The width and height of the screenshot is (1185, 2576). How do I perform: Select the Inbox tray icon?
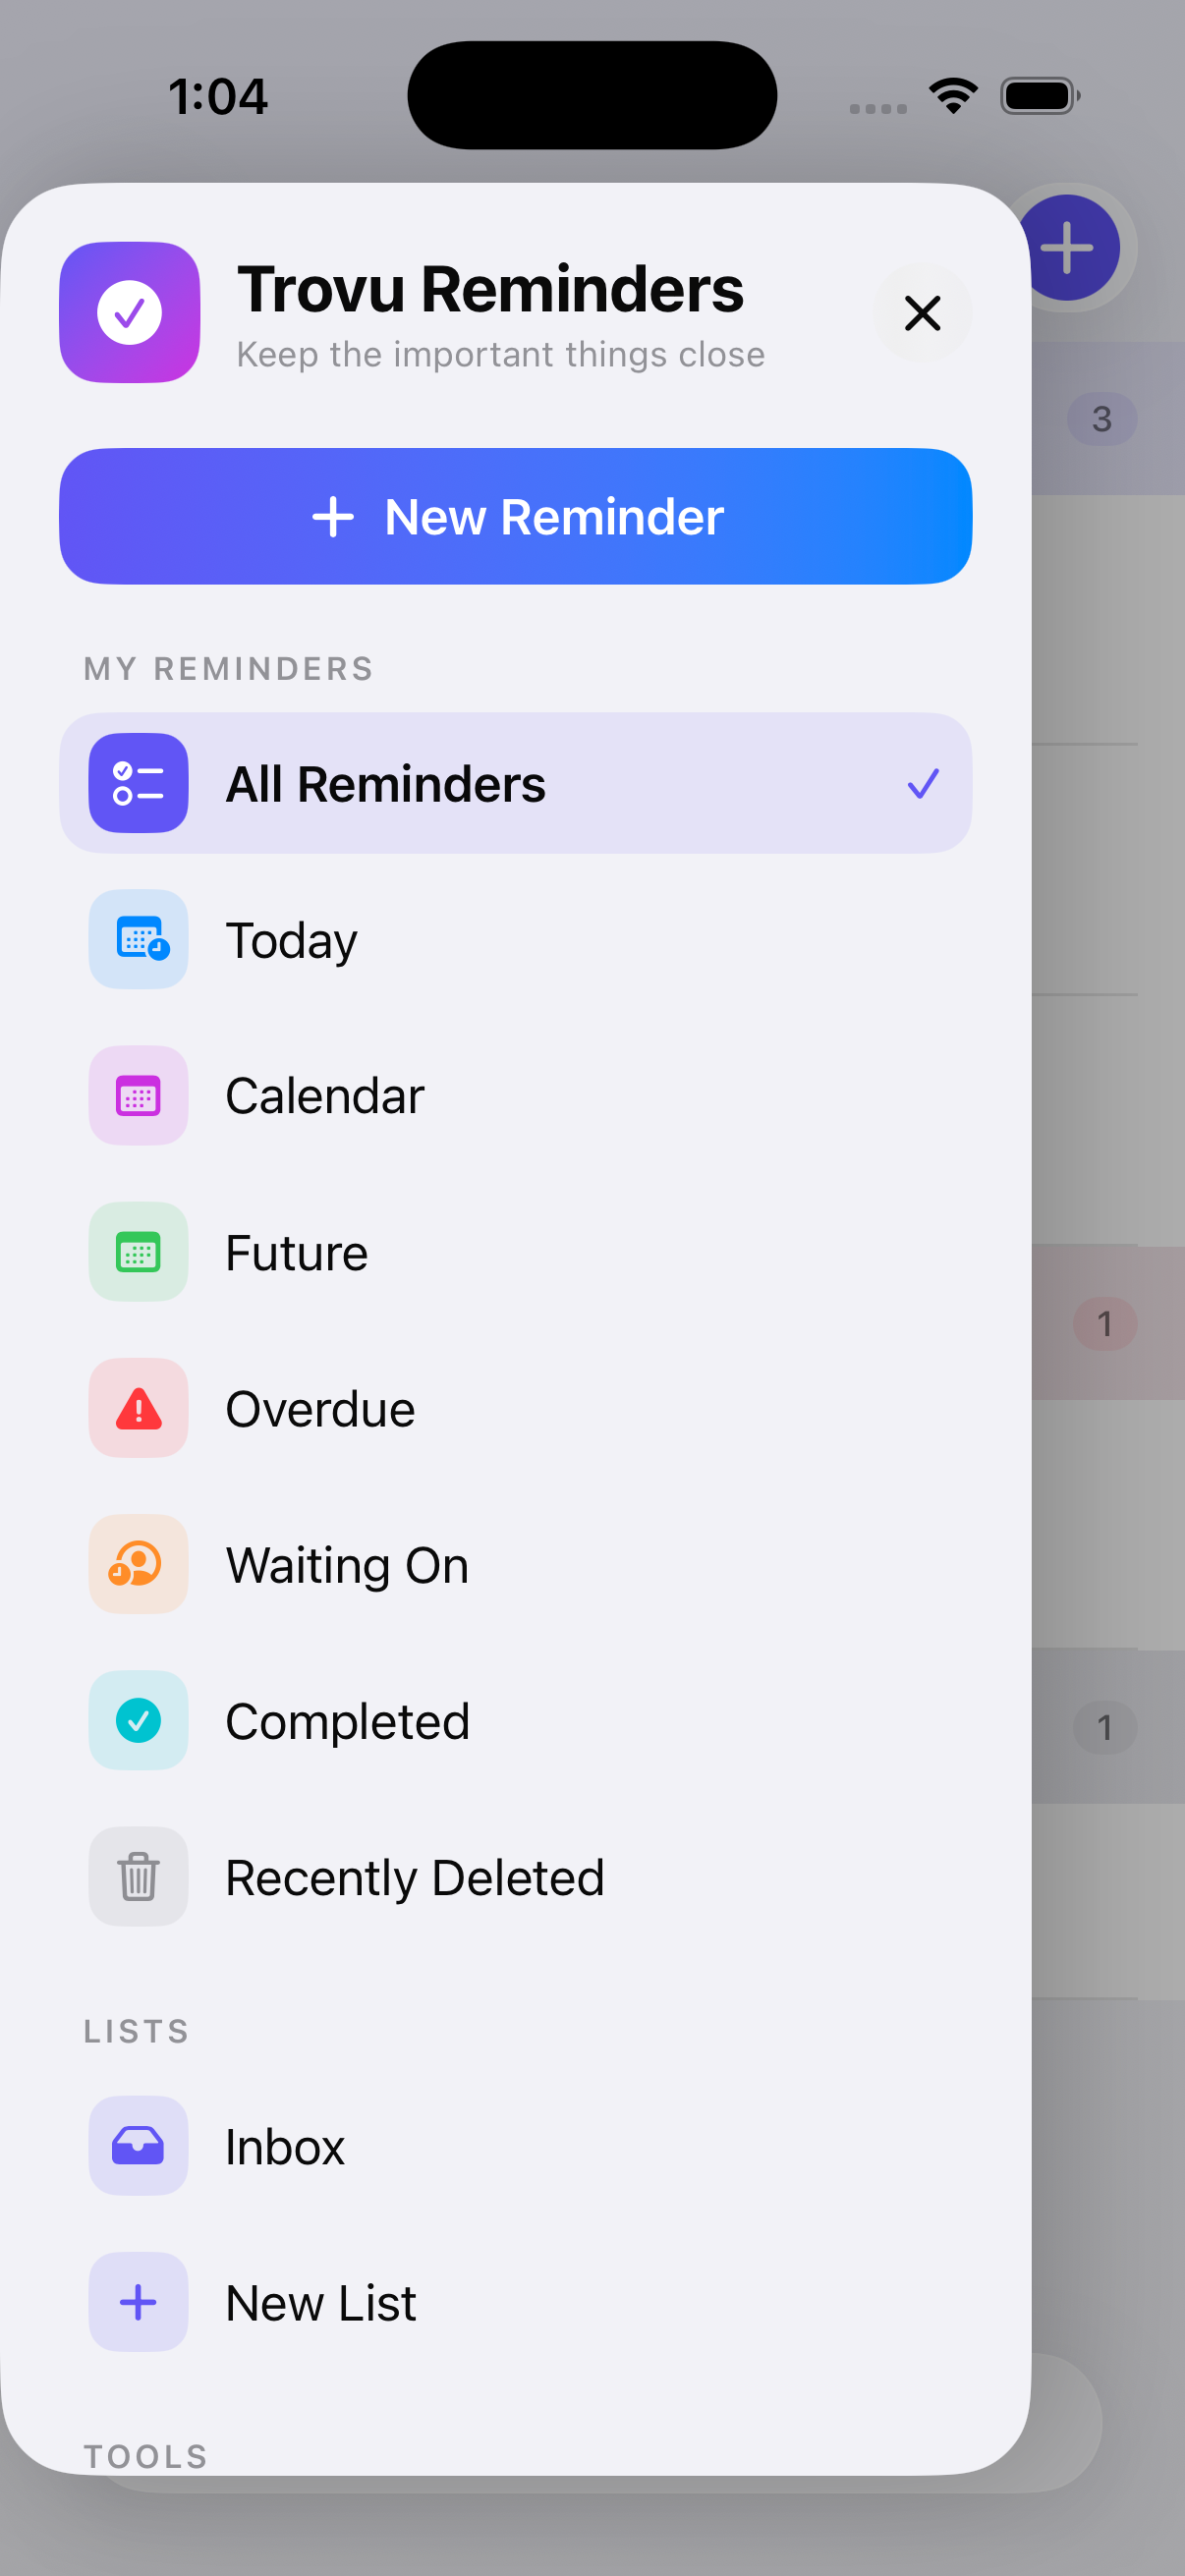pos(139,2145)
